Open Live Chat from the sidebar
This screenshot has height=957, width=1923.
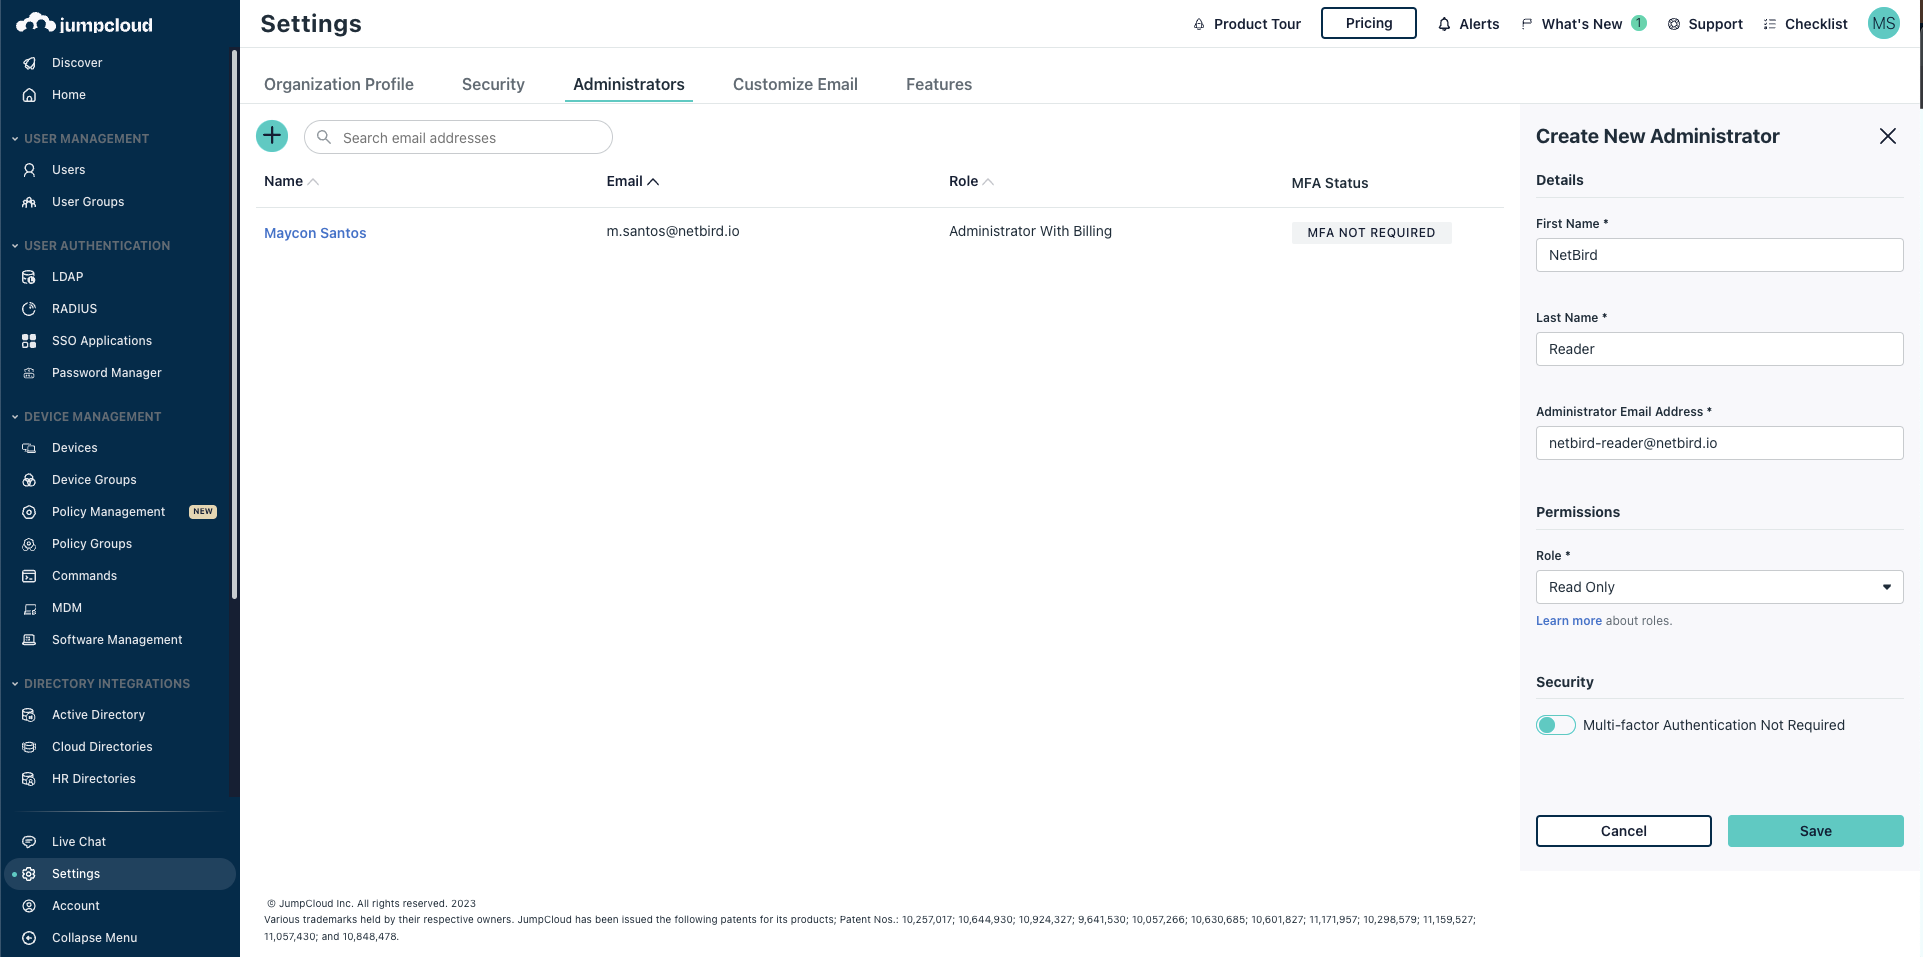click(78, 842)
